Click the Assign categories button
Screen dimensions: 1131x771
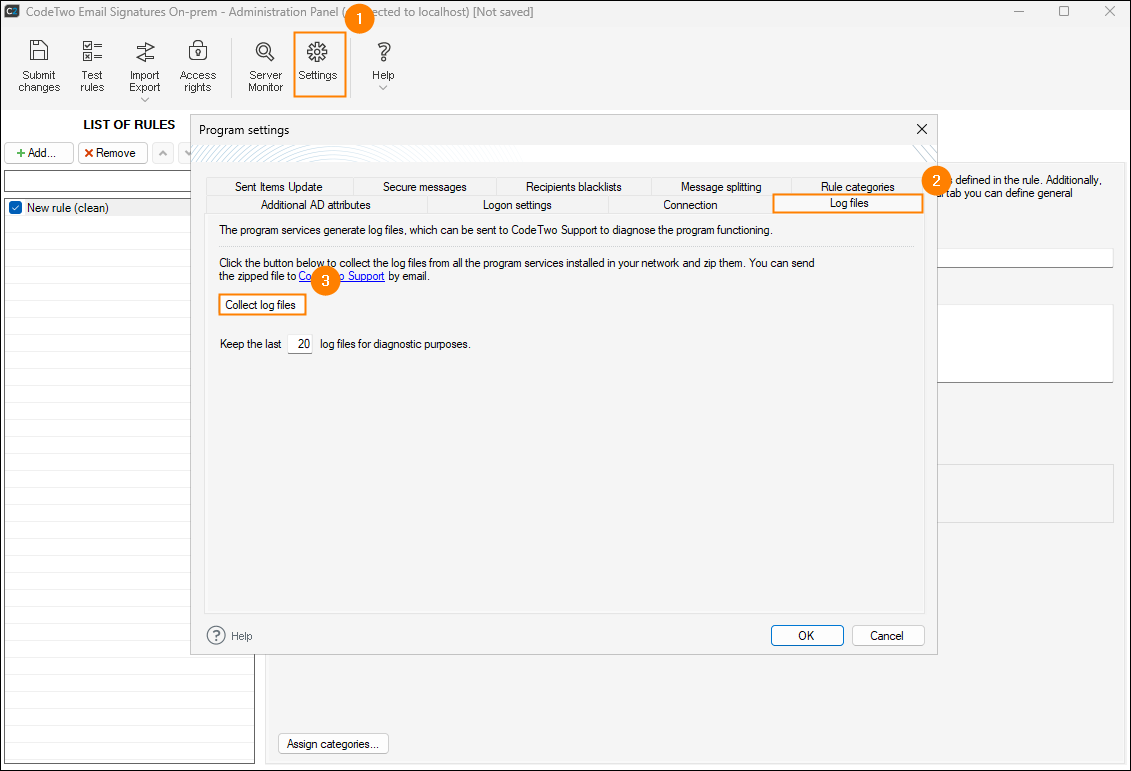pos(333,743)
